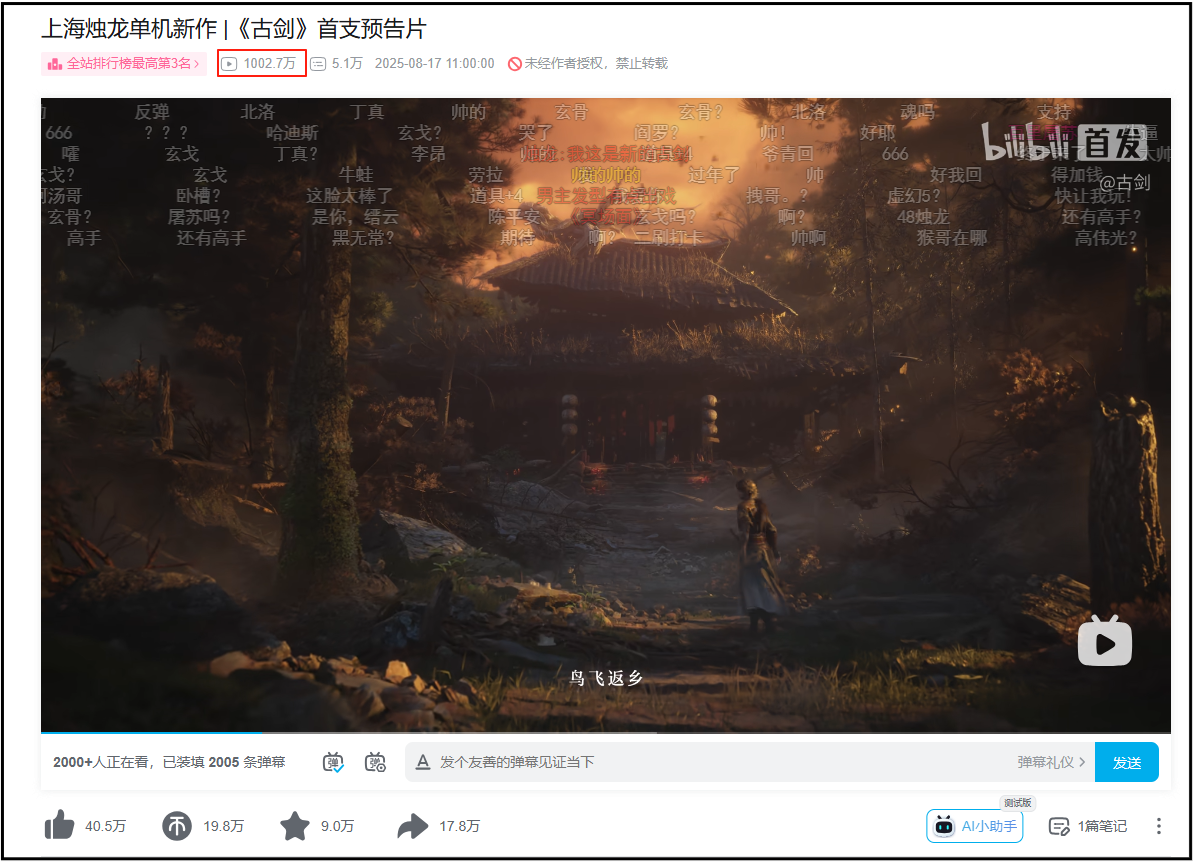Open the three-dot more options menu
This screenshot has height=862, width=1194.
pyautogui.click(x=1158, y=826)
